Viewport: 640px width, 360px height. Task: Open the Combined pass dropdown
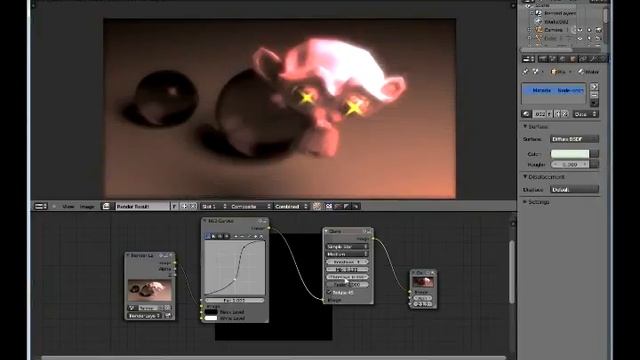[x=291, y=206]
